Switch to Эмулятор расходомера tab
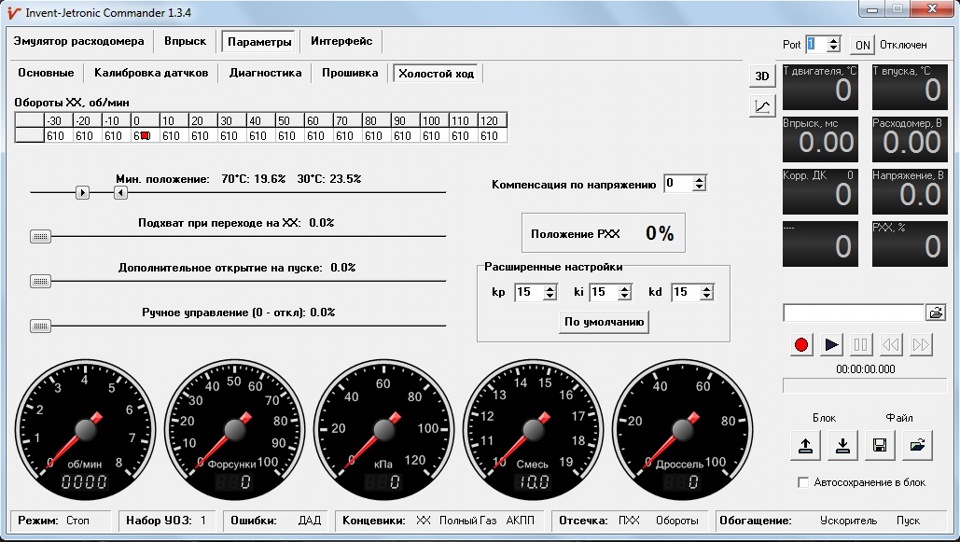 (x=79, y=41)
